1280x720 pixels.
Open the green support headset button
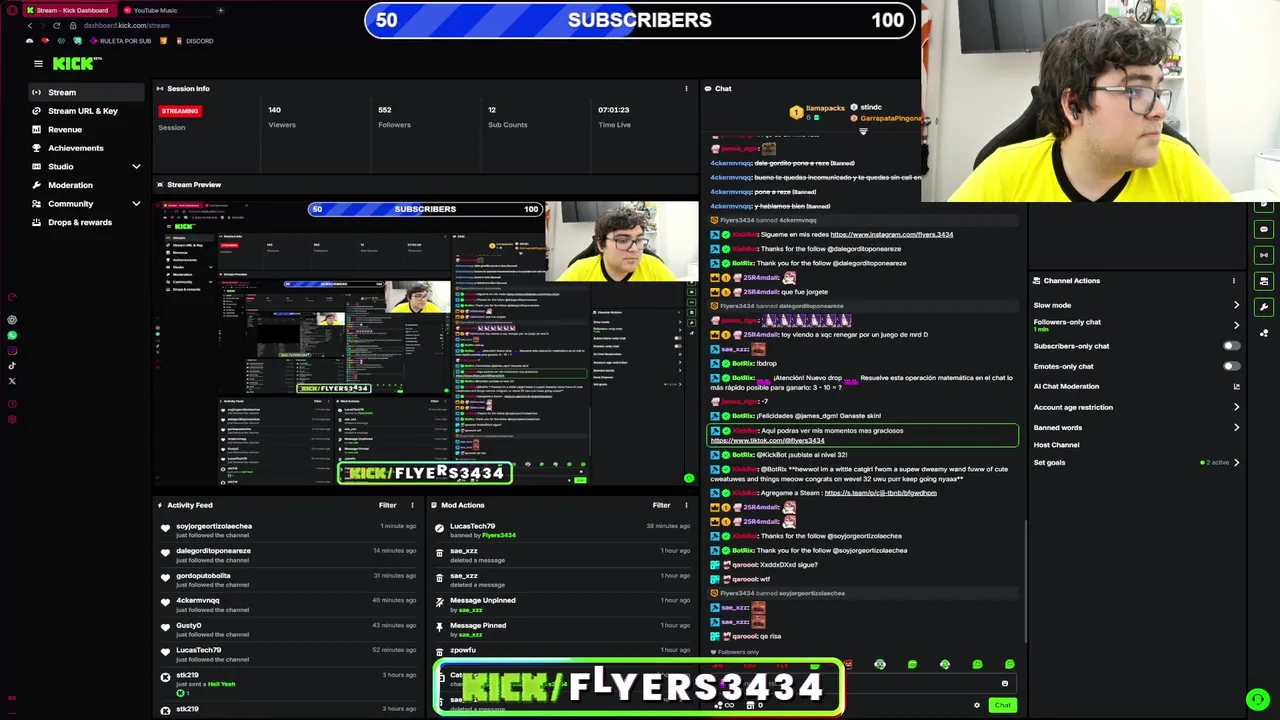(1257, 699)
